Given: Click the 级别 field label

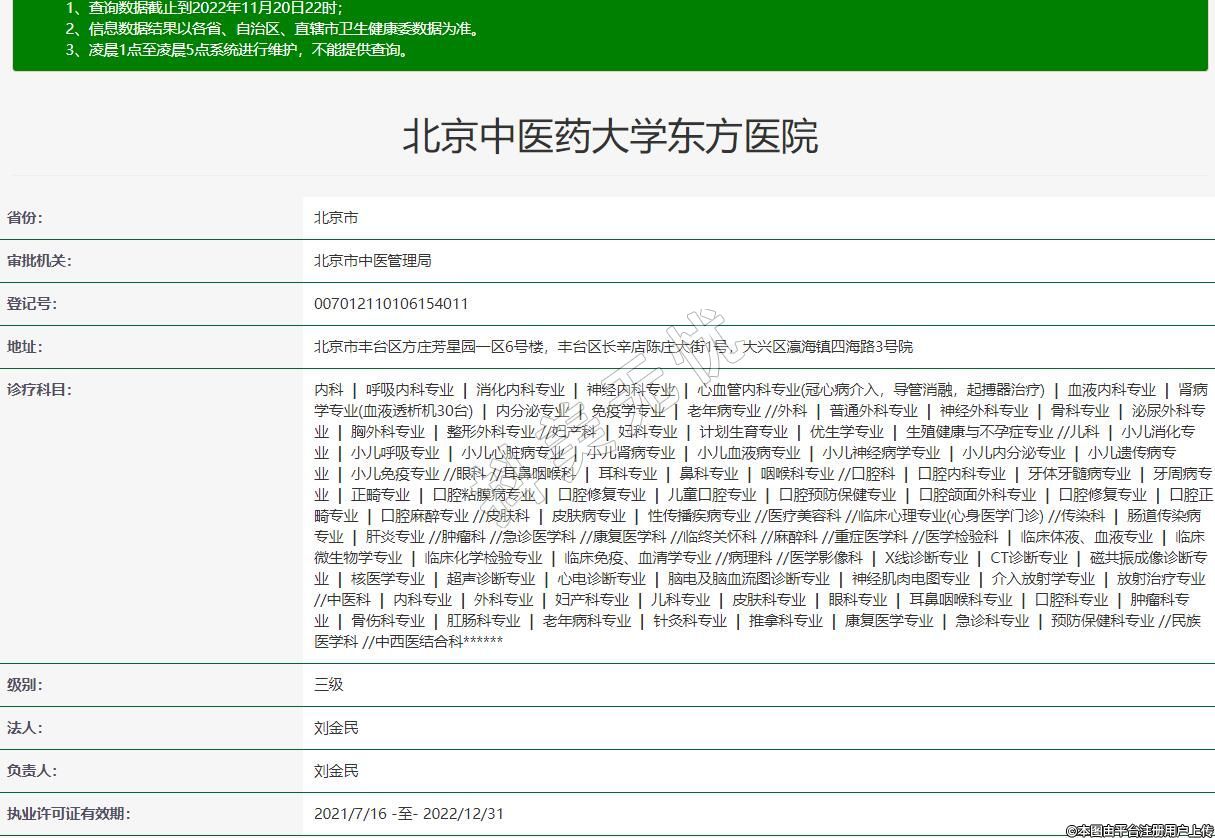Looking at the screenshot, I should (25, 685).
